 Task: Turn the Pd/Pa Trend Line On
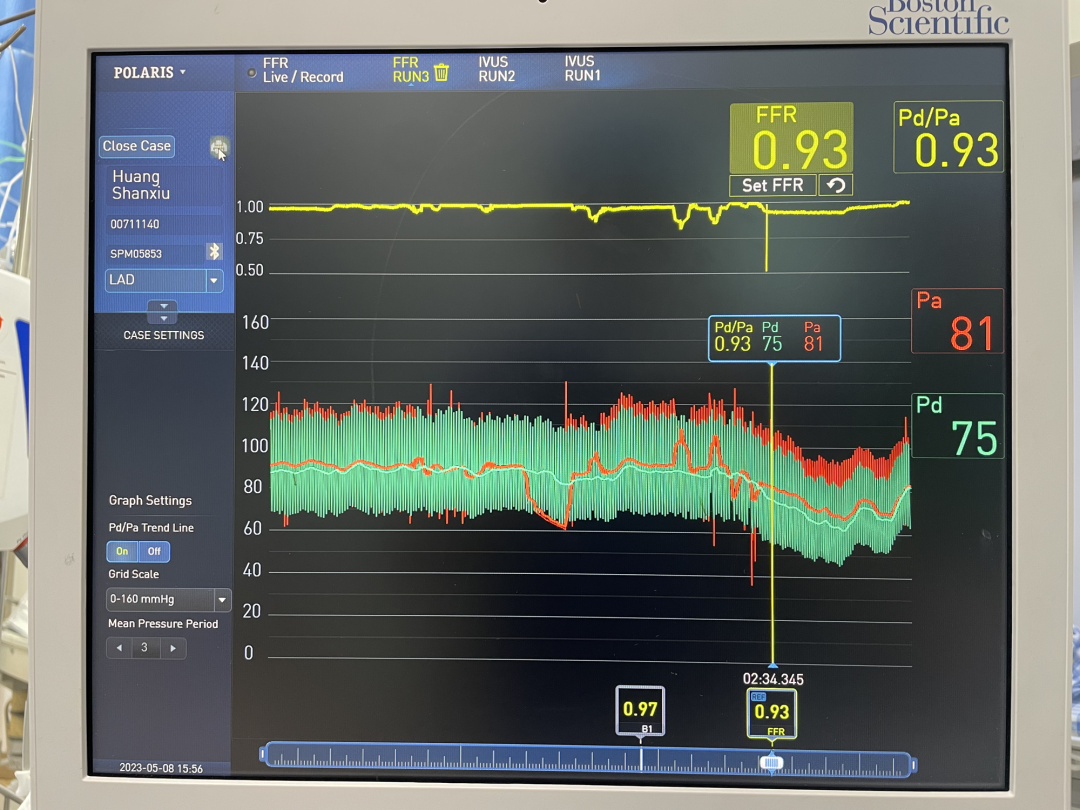[x=122, y=551]
